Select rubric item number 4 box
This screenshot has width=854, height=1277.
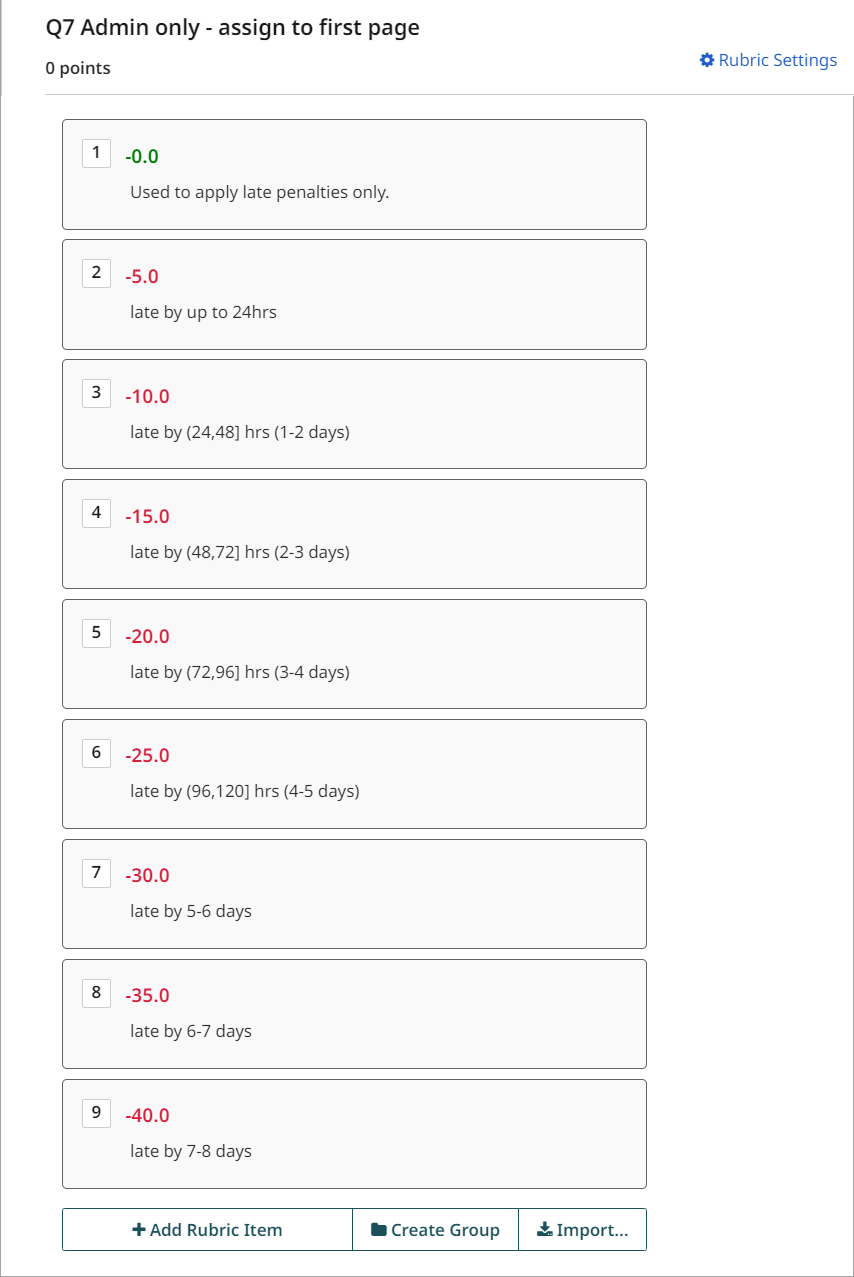pos(96,513)
